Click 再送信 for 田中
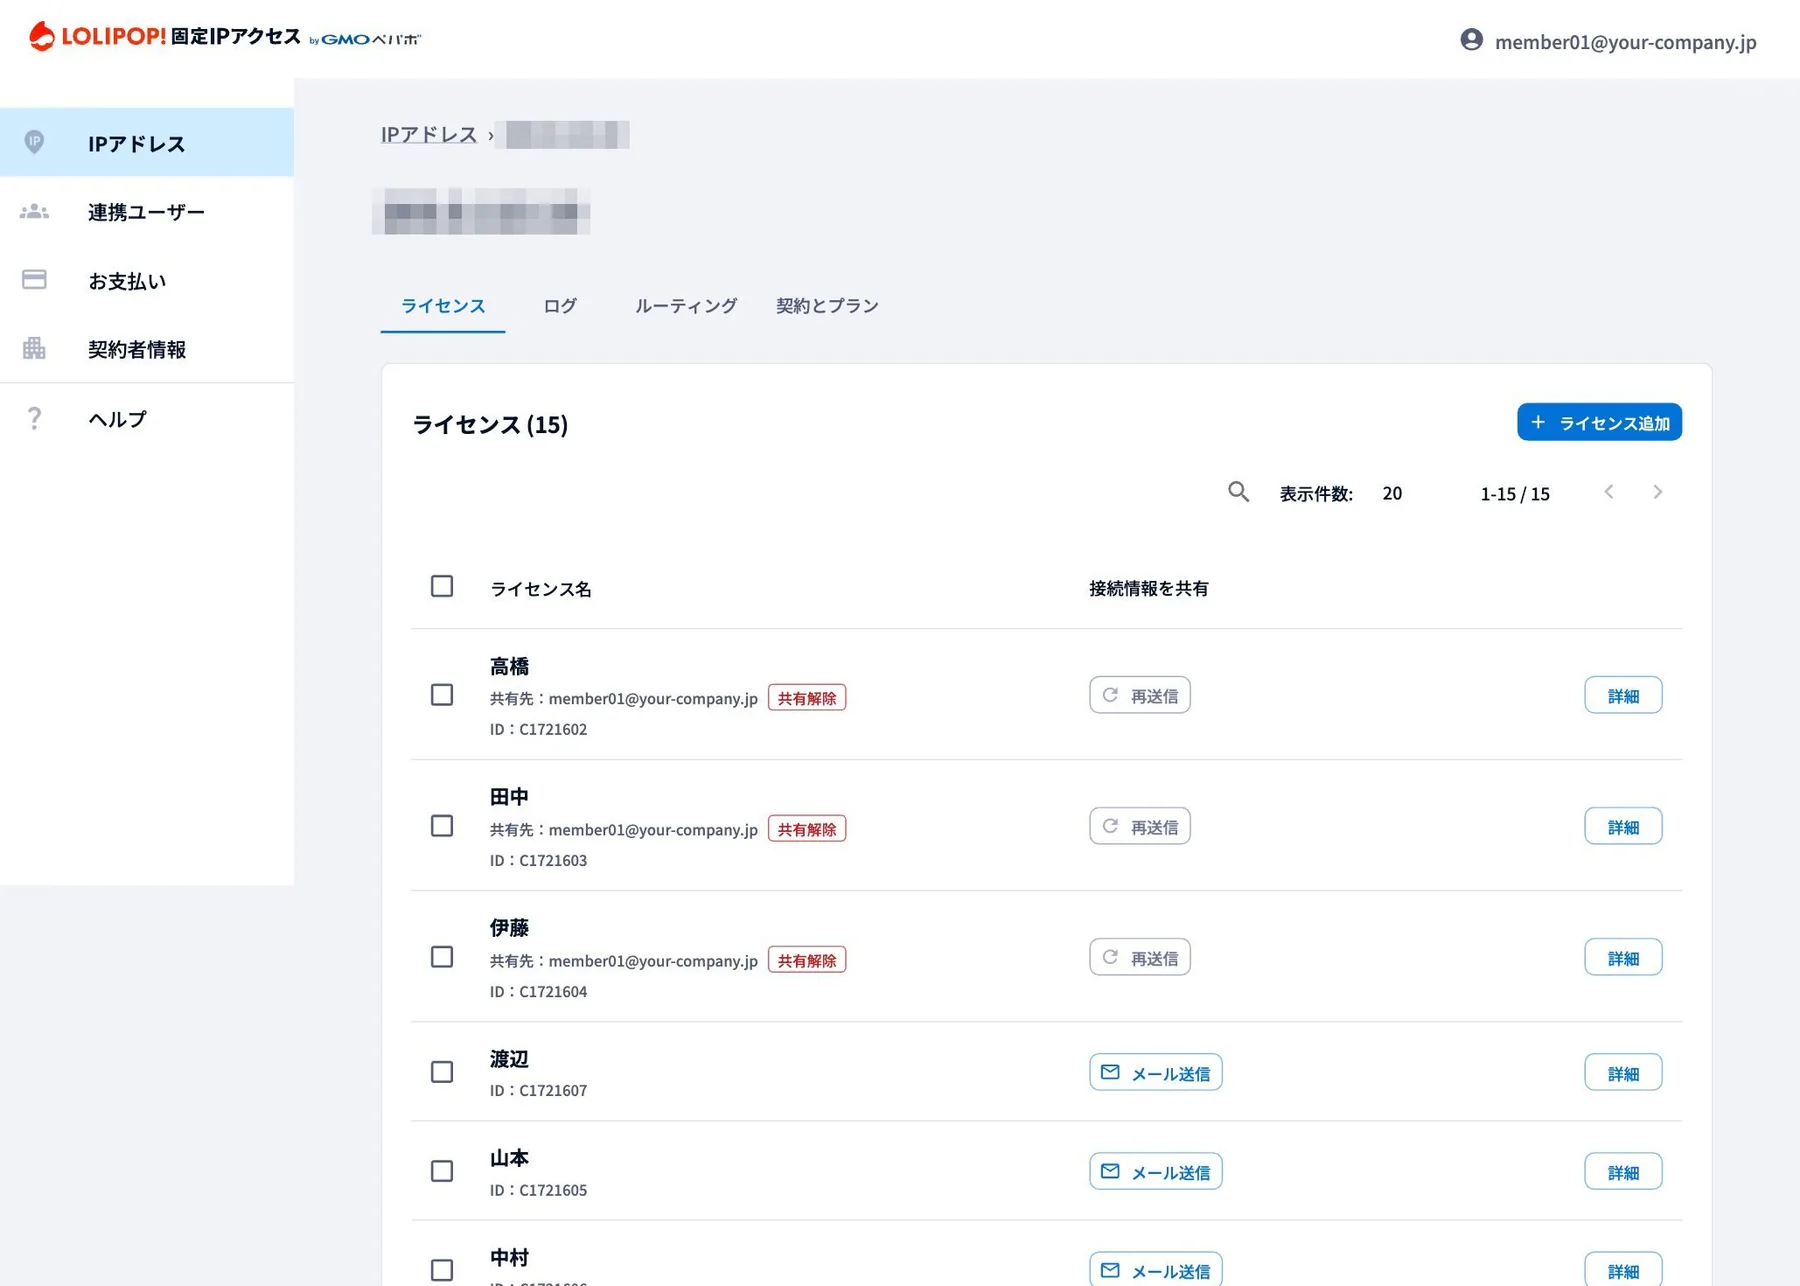Image resolution: width=1800 pixels, height=1286 pixels. point(1140,826)
